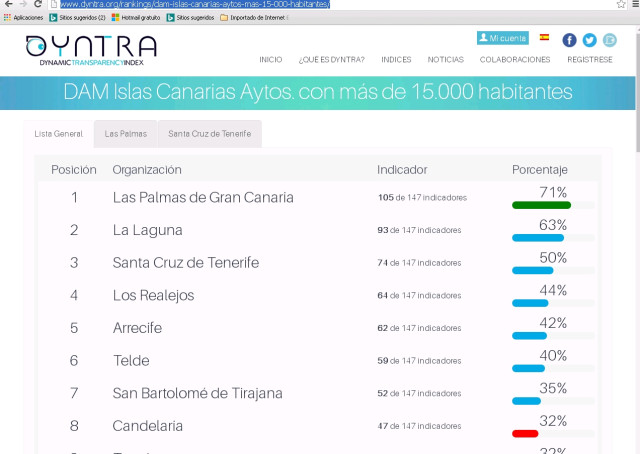Click the third round social icon
Screen dimensions: 640x454
(609, 40)
